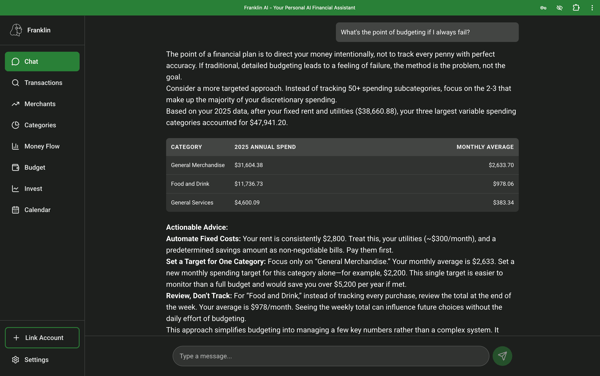600x376 pixels.
Task: Click the Automate Fixed Costs bold text
Action: pos(203,239)
